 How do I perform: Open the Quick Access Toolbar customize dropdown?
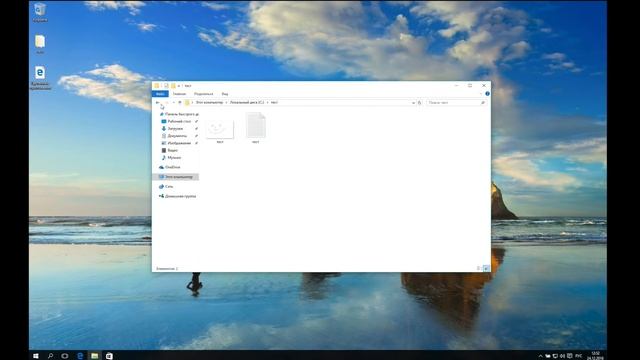[x=179, y=86]
